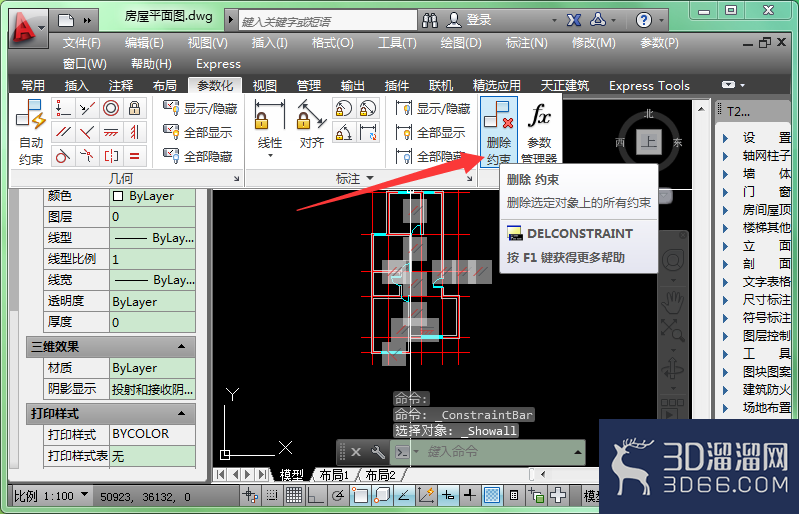Click the 透明度 ByLayer value cell
The image size is (799, 514).
click(152, 302)
